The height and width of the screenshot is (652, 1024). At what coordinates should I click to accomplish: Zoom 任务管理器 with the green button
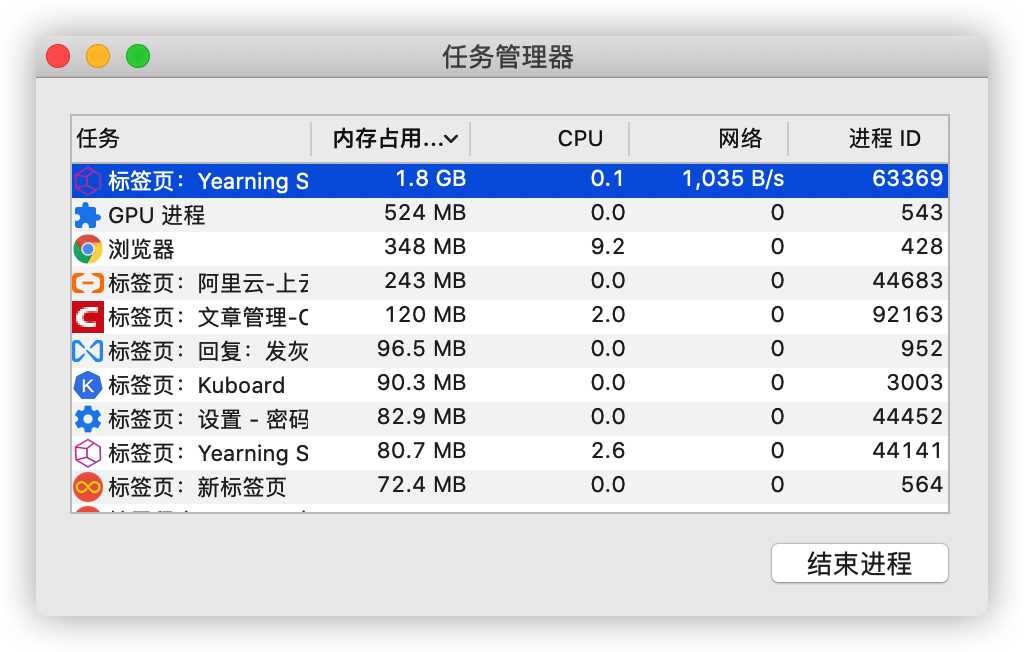coord(138,56)
